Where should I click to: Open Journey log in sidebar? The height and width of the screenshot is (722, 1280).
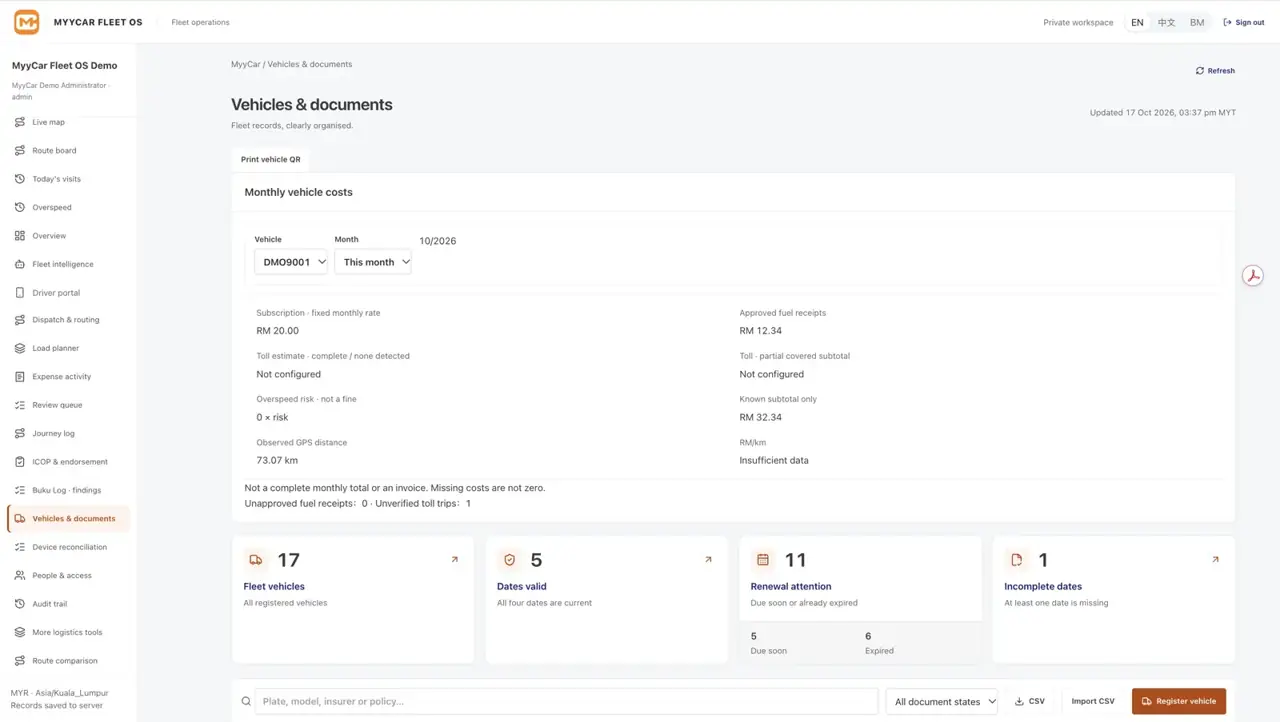click(x=68, y=434)
